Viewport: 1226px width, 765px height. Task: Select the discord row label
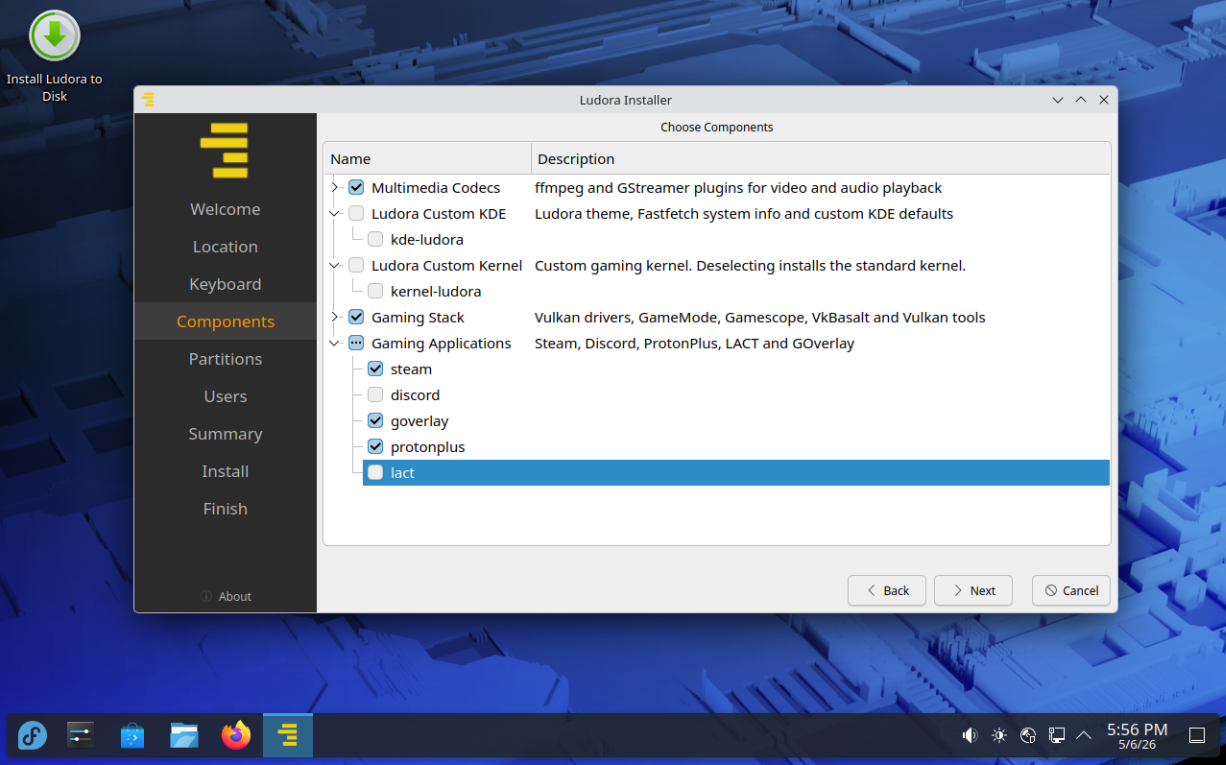415,395
